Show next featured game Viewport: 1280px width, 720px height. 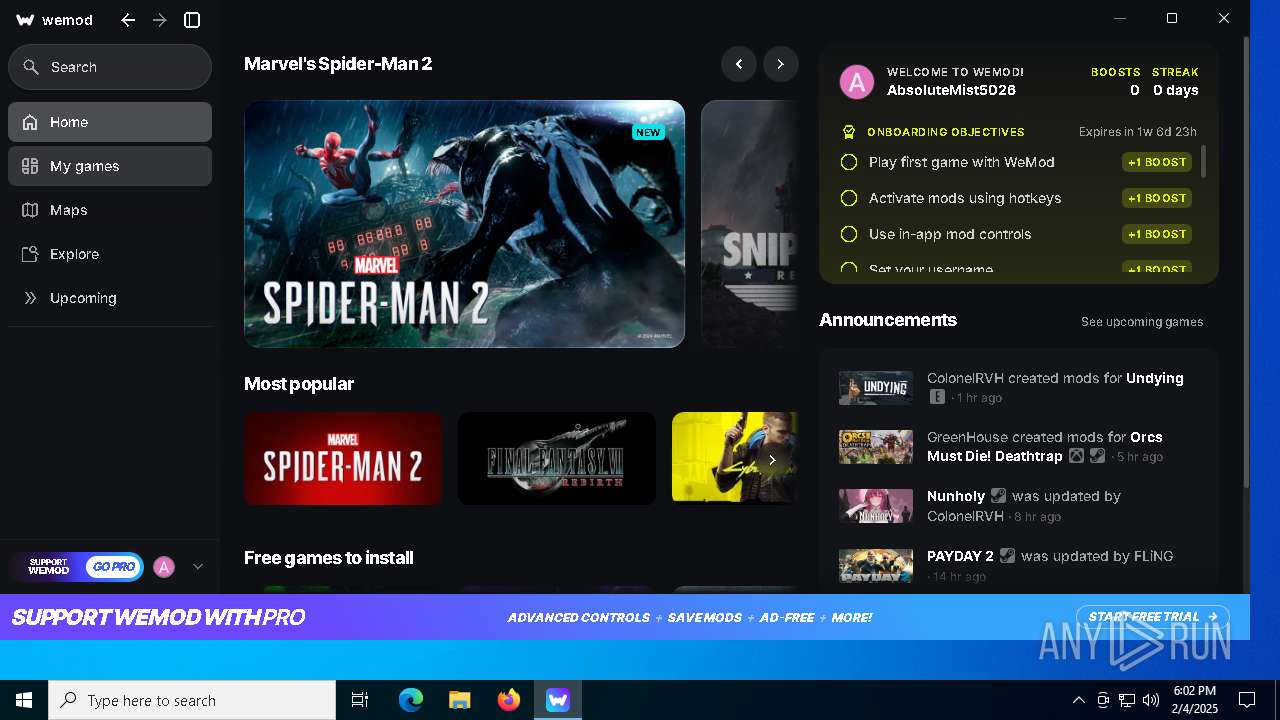tap(781, 64)
